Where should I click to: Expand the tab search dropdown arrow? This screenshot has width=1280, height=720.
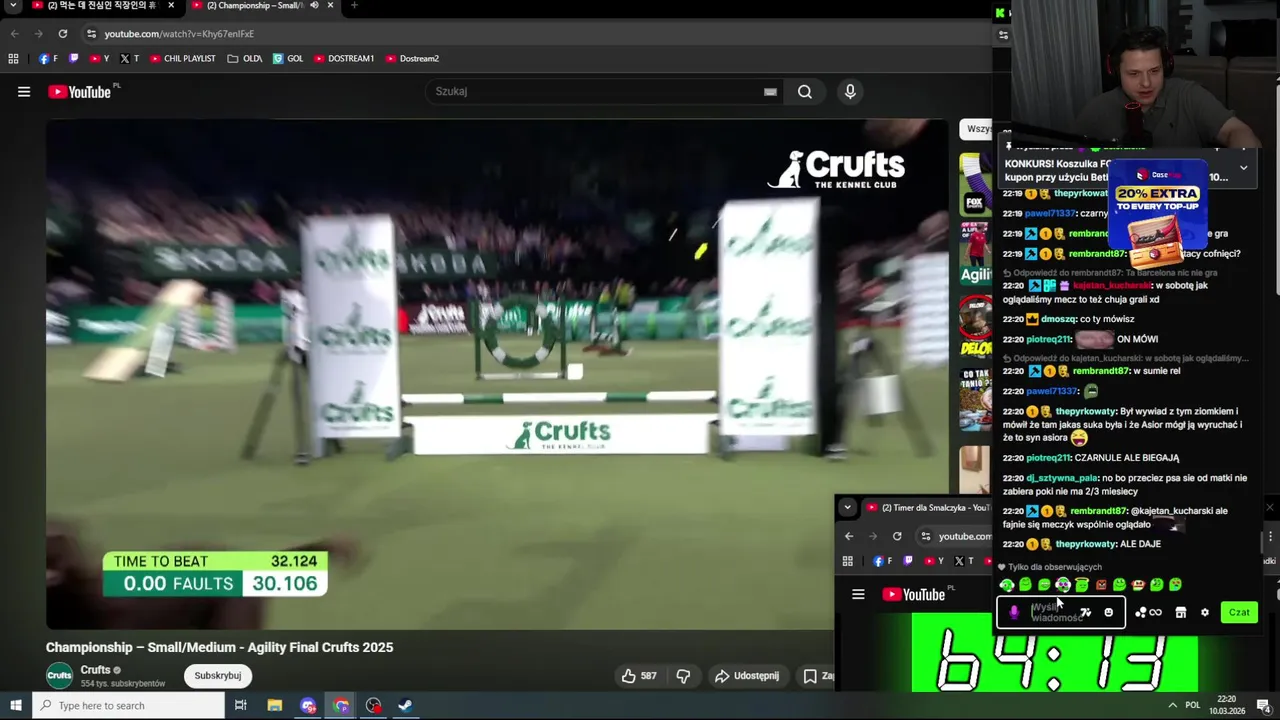coord(13,5)
